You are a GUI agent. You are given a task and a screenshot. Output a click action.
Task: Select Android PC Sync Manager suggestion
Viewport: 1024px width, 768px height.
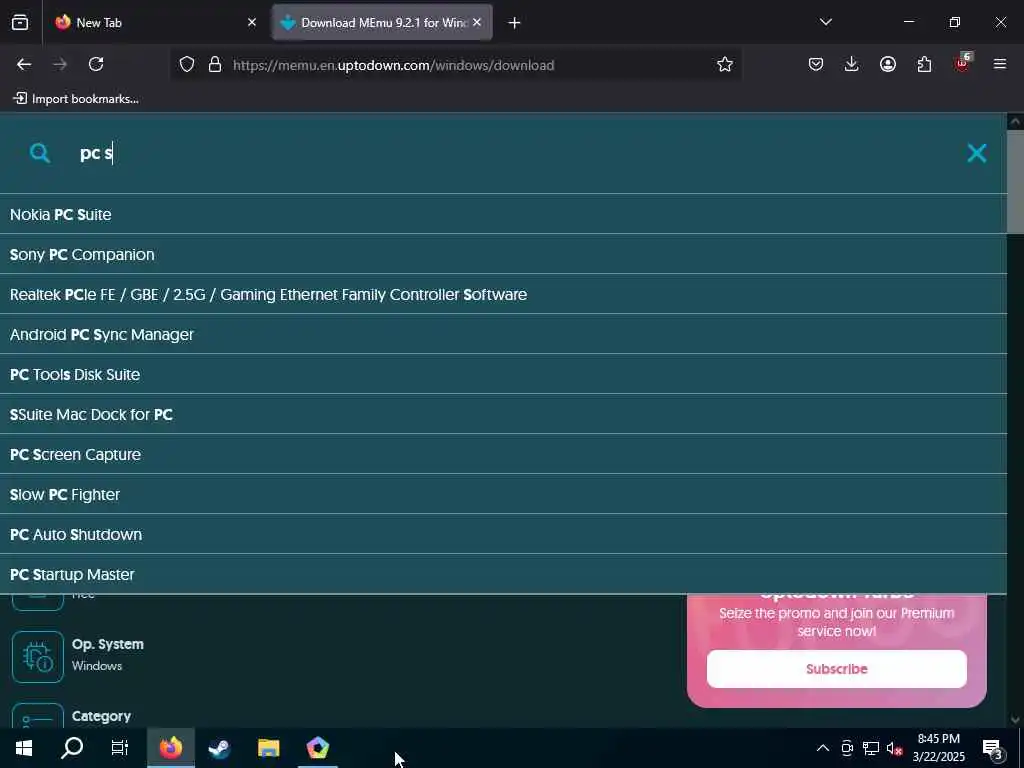[504, 334]
